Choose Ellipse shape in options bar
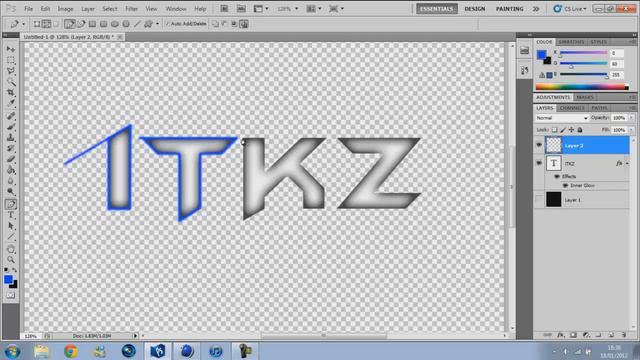Viewport: 640px width, 360px height. point(115,24)
